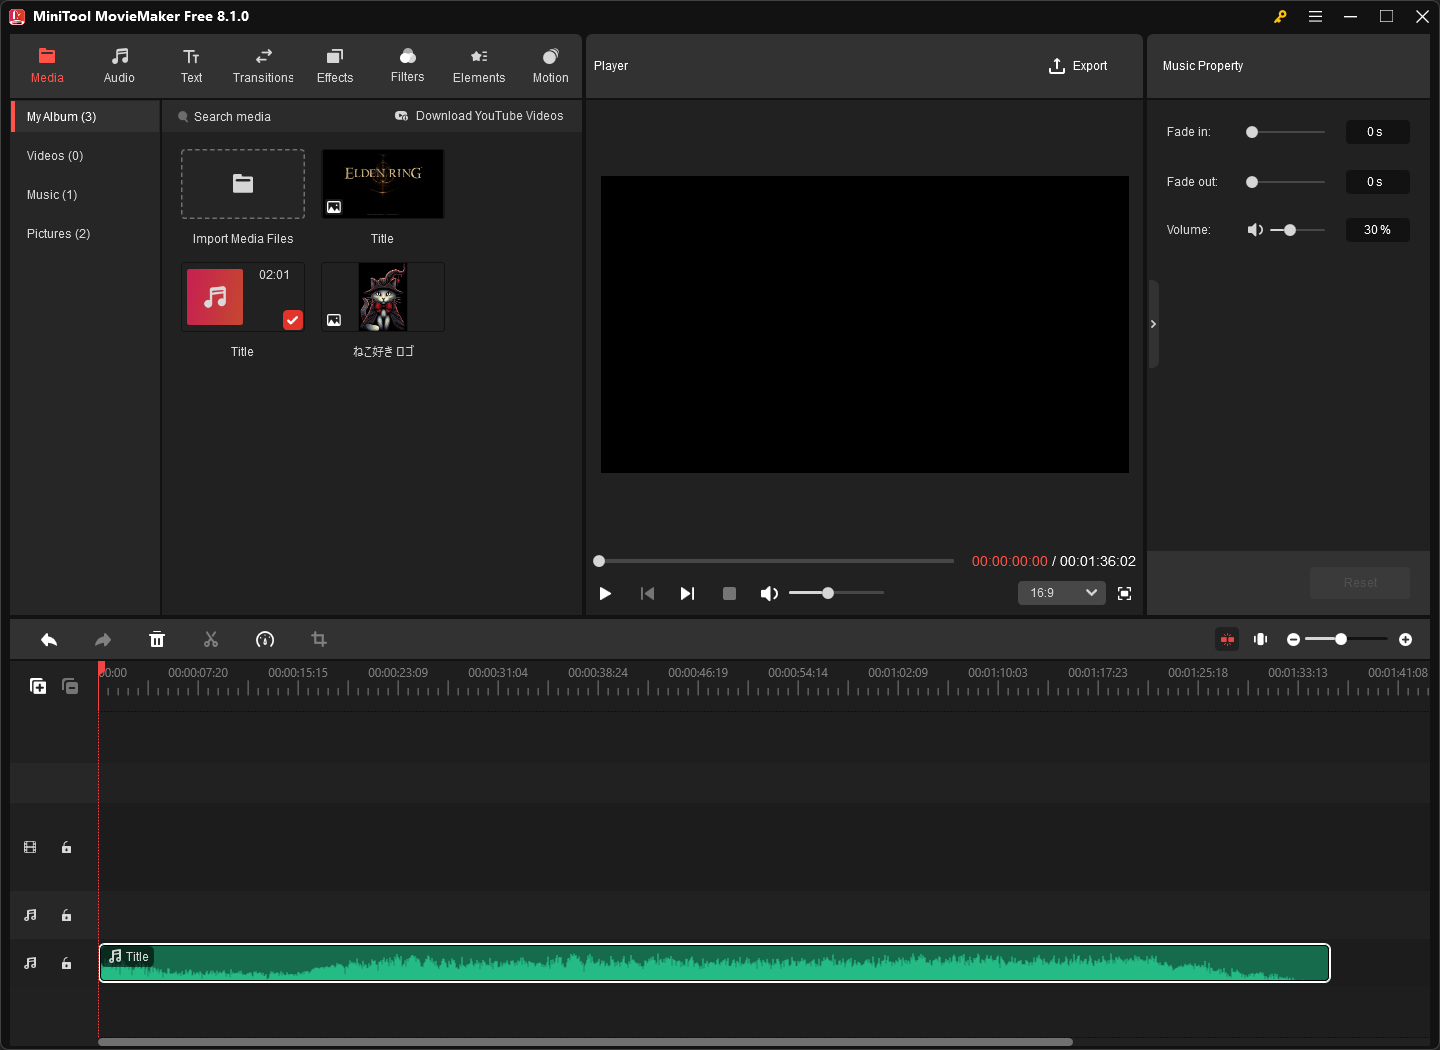
Task: Click the video track film icon
Action: pos(30,847)
